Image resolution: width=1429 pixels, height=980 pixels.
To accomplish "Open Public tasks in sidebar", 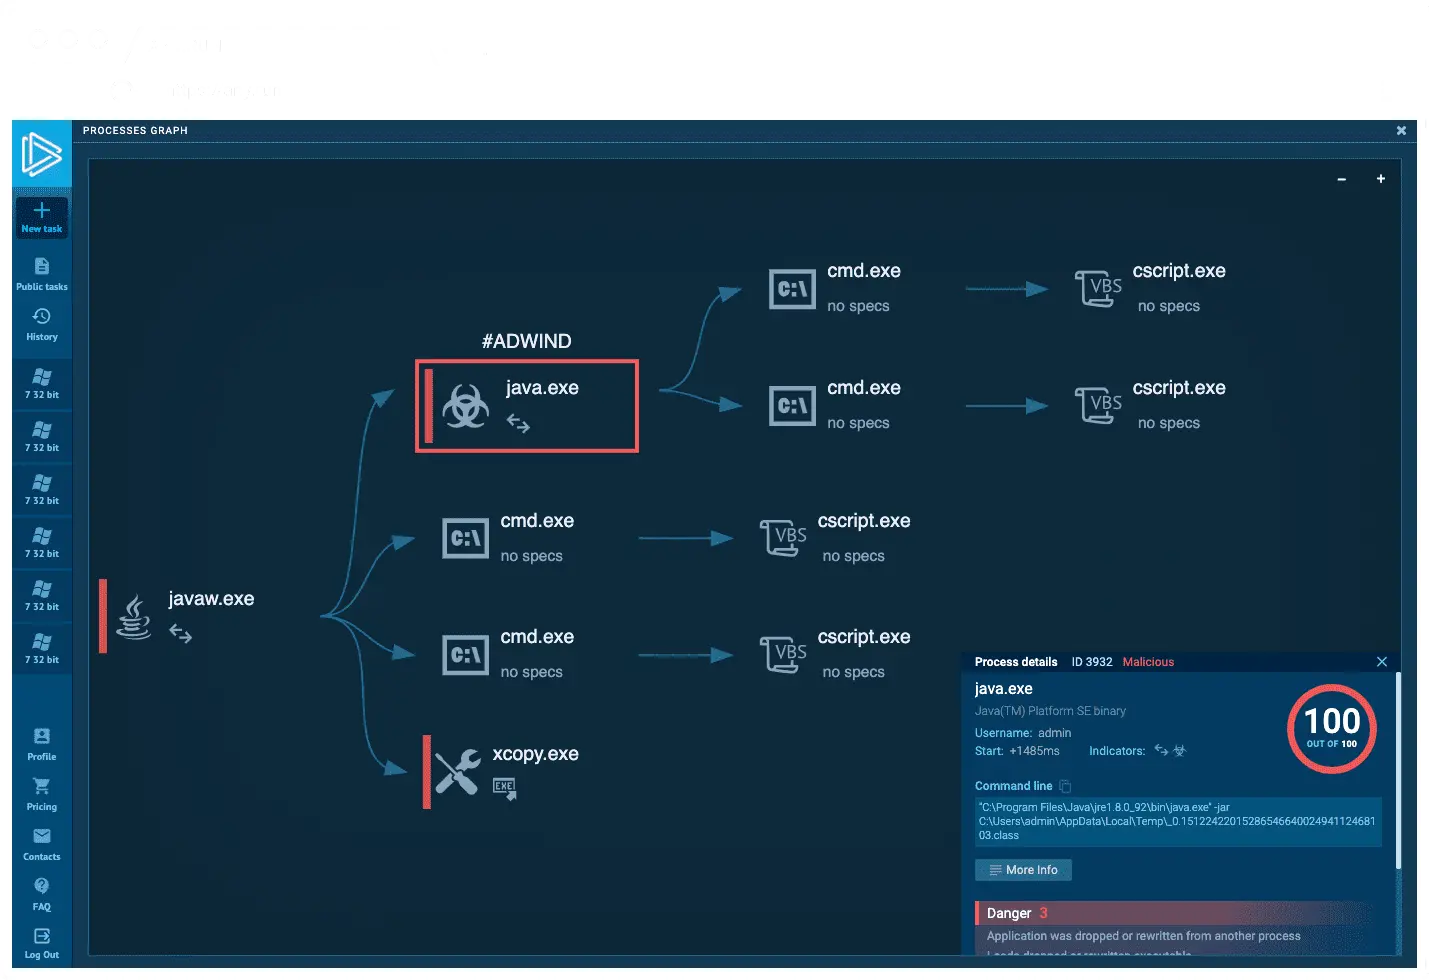I will coord(41,267).
